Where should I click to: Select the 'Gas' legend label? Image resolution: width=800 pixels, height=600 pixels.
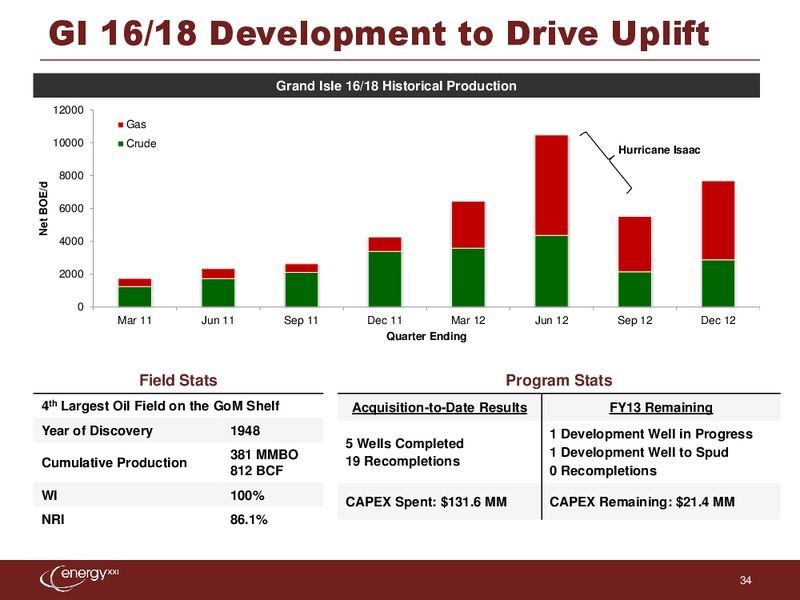tap(136, 124)
